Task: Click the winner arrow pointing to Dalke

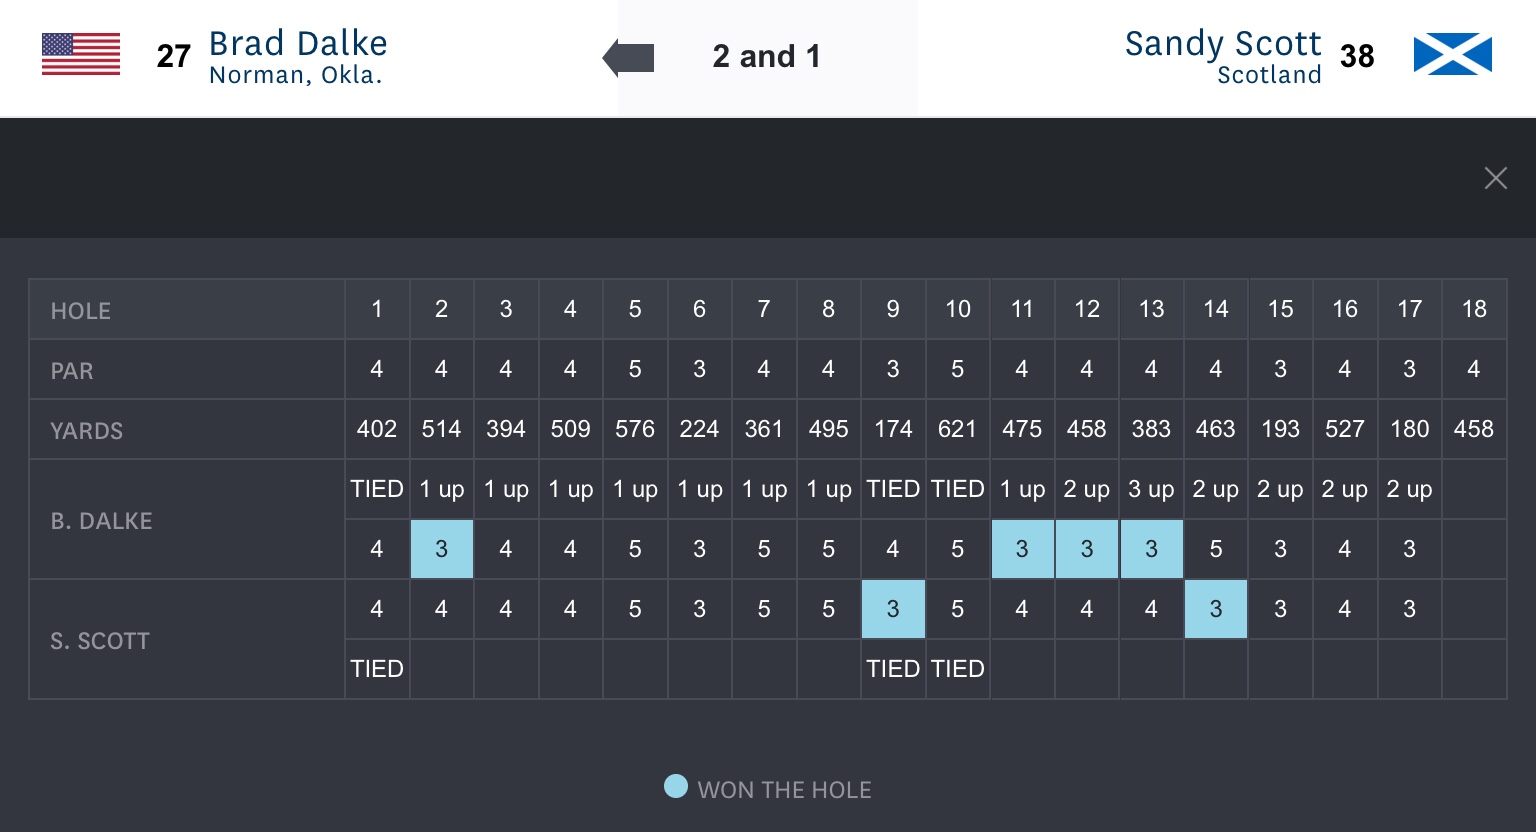Action: [629, 58]
